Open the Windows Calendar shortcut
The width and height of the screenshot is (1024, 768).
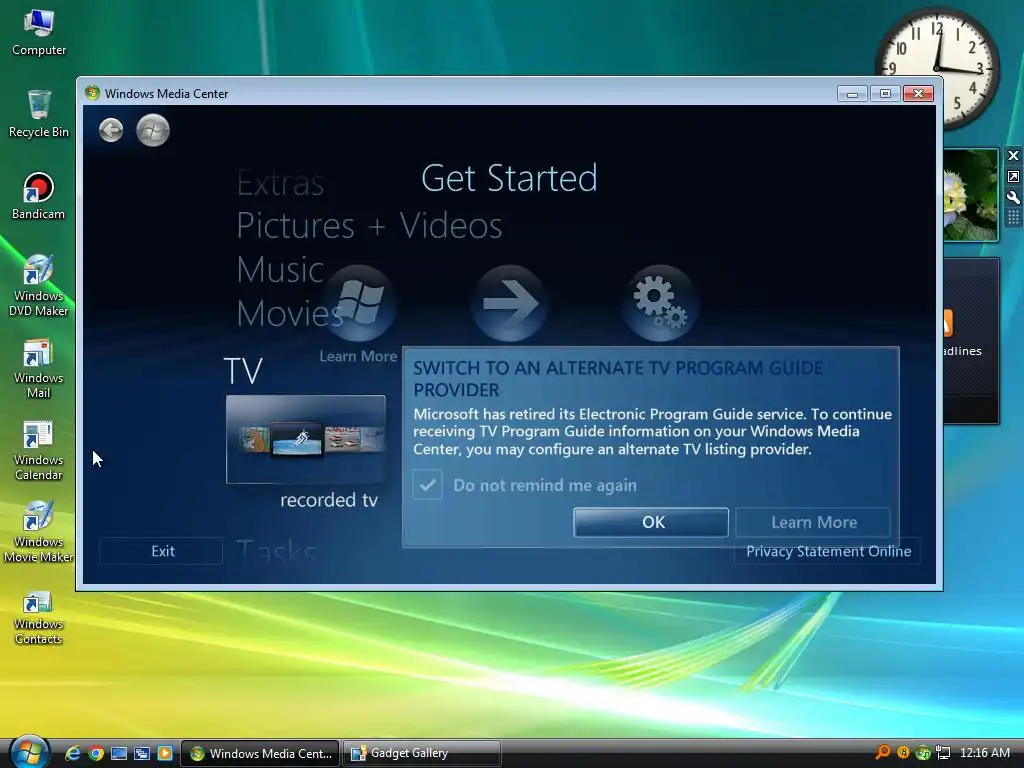(x=39, y=450)
